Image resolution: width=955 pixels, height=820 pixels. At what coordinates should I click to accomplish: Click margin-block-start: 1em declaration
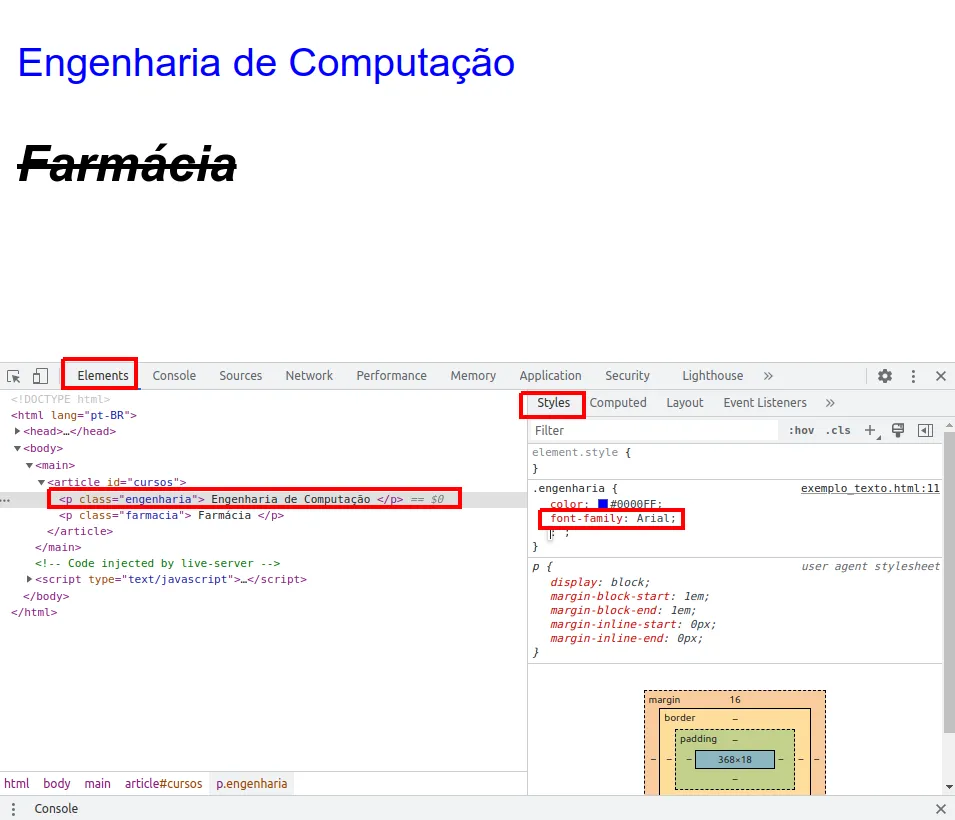coord(629,596)
